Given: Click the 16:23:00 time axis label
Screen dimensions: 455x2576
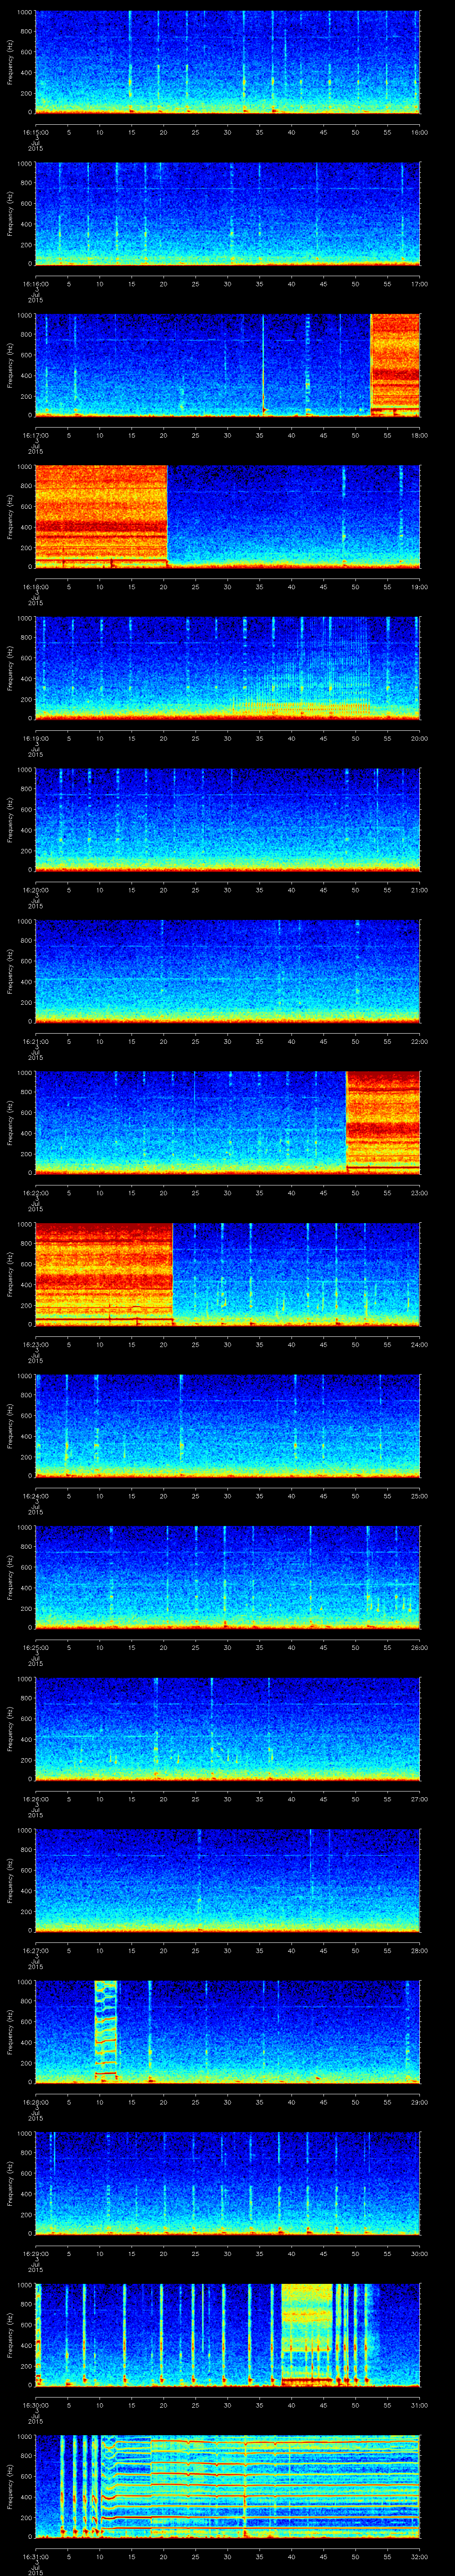Looking at the screenshot, I should pyautogui.click(x=36, y=1344).
